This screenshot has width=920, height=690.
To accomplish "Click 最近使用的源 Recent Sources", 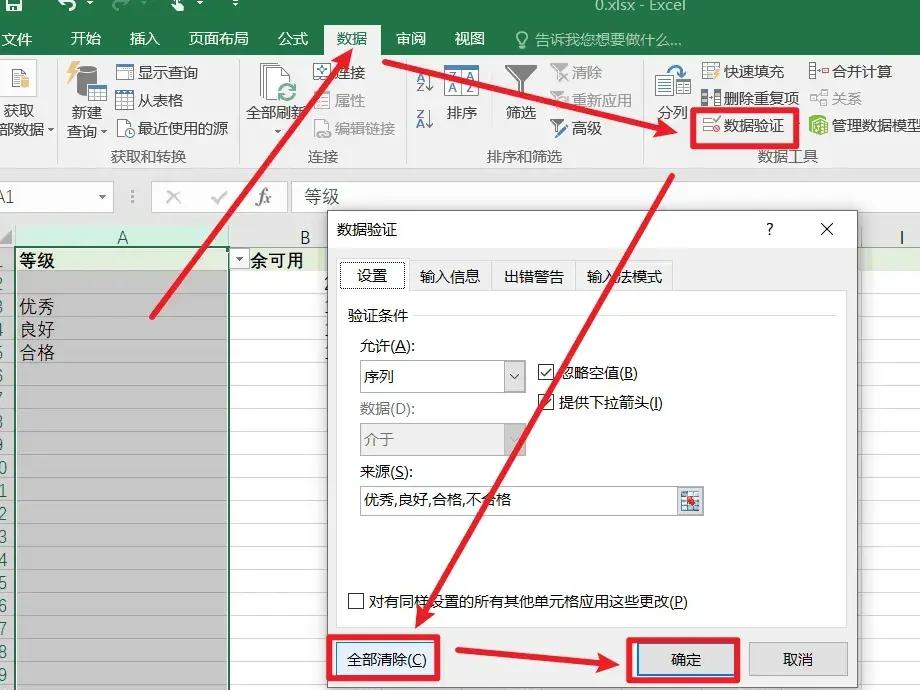I will click(172, 128).
